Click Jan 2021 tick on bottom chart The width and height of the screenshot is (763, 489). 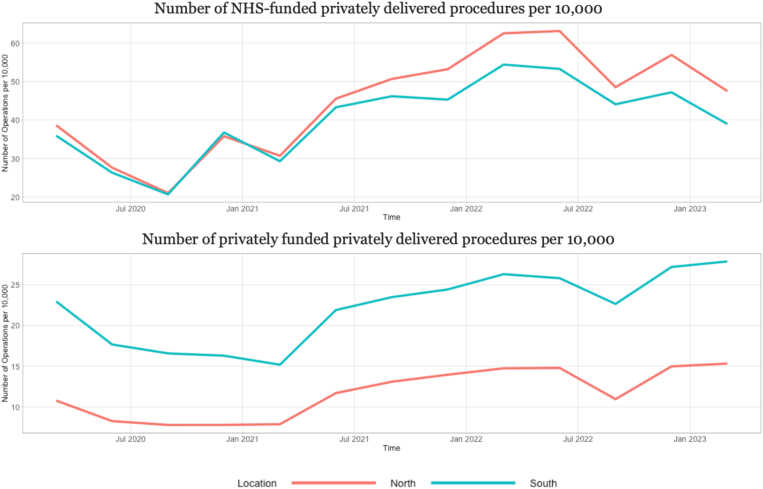[242, 438]
